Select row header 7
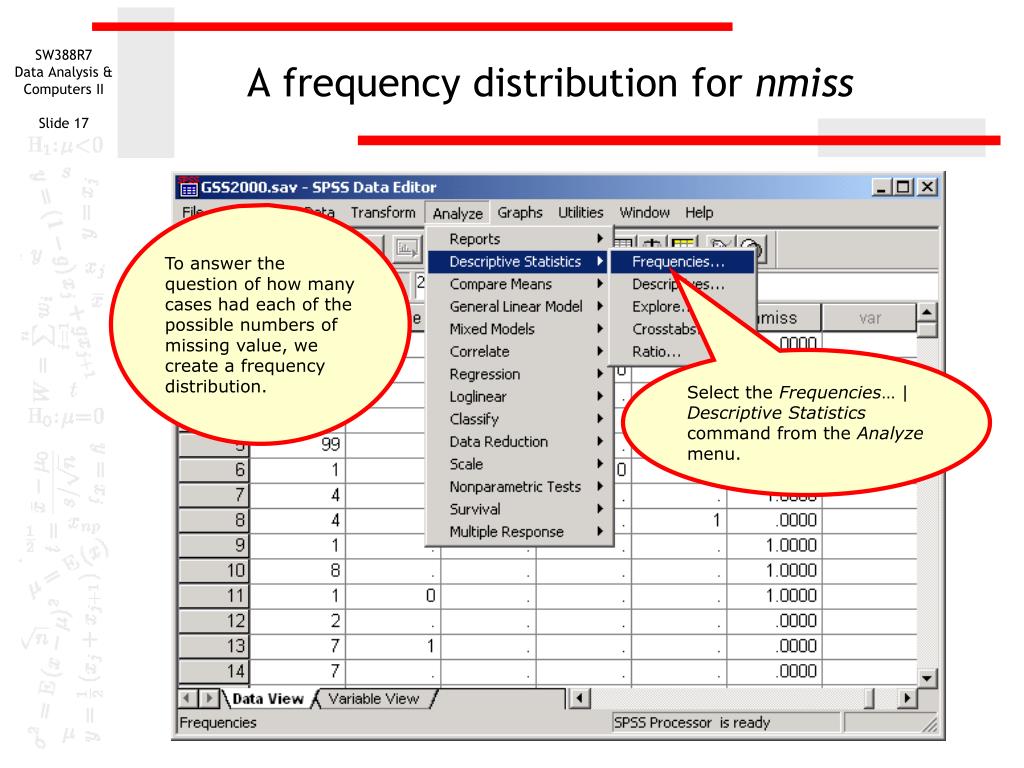Screen dimensions: 1024x768 pyautogui.click(x=214, y=494)
